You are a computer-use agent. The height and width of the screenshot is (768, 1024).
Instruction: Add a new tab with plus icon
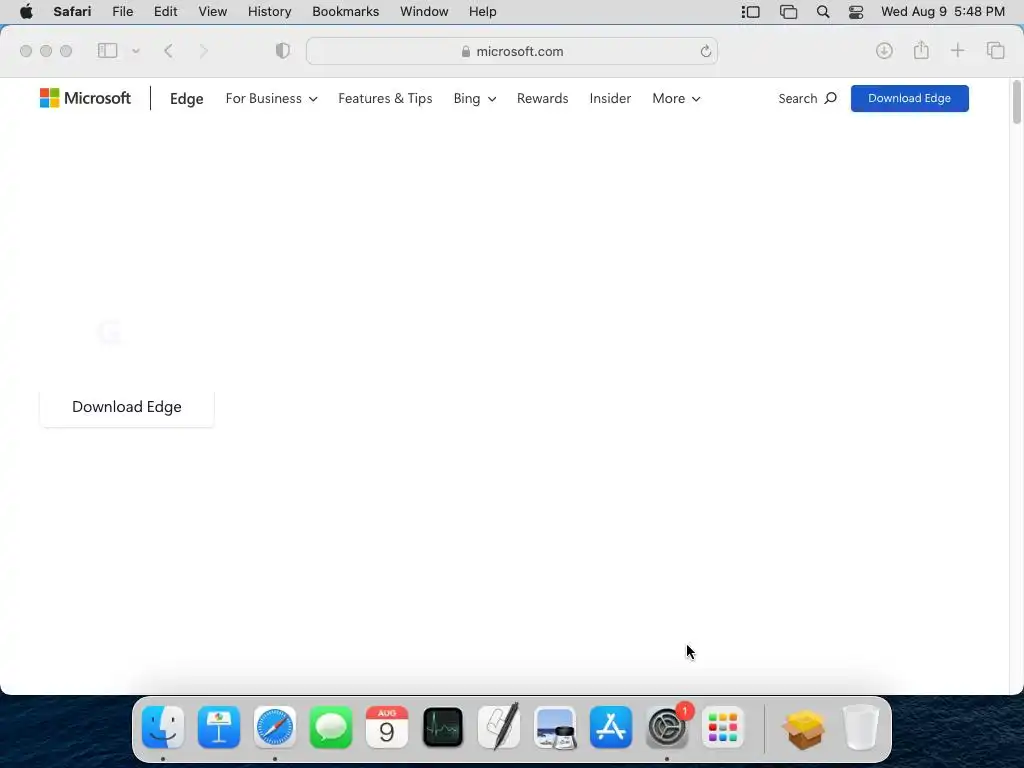957,50
